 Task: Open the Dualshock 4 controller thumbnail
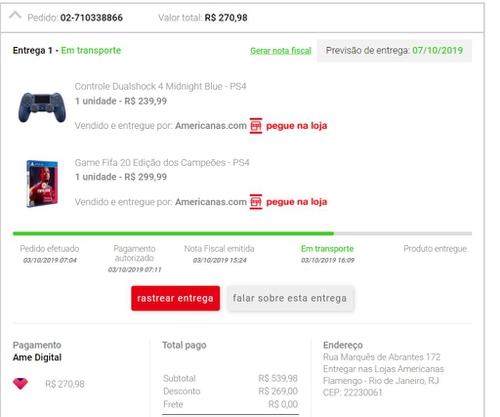[x=42, y=107]
